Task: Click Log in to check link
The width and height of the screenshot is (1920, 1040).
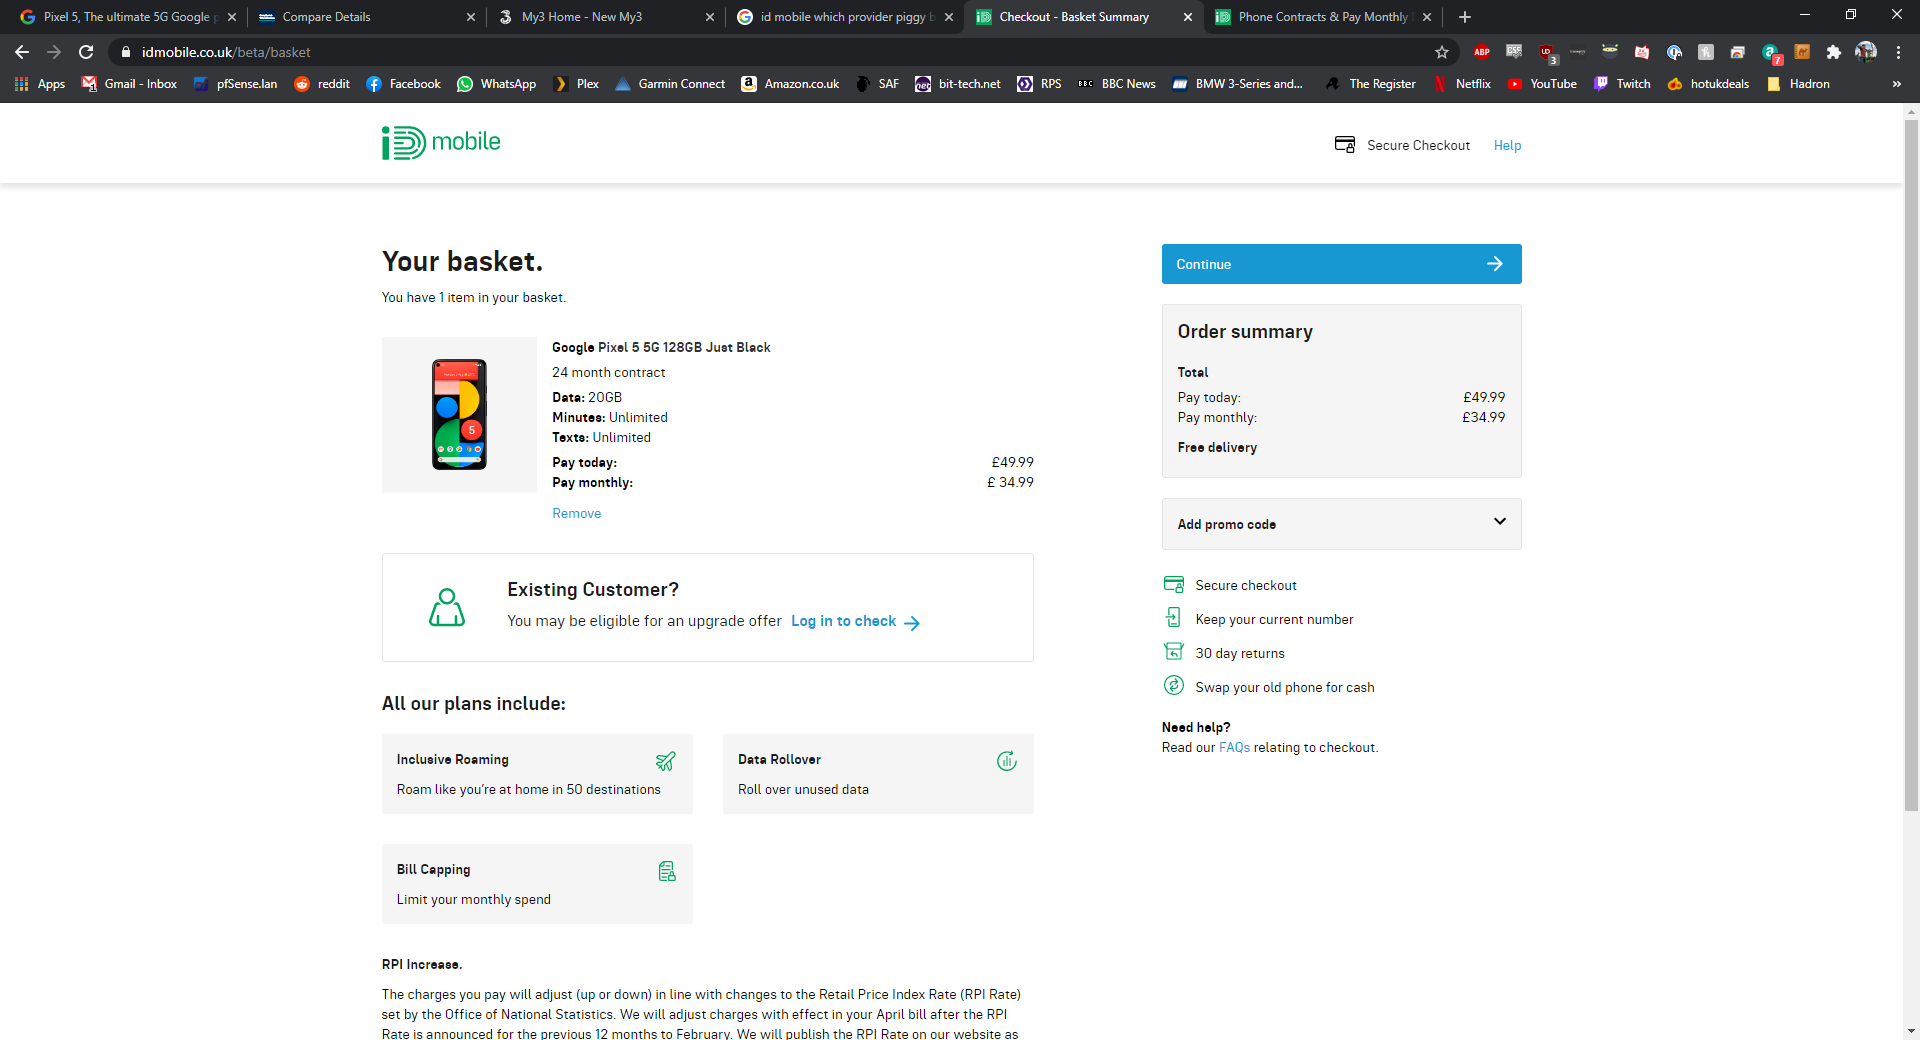Action: [855, 621]
